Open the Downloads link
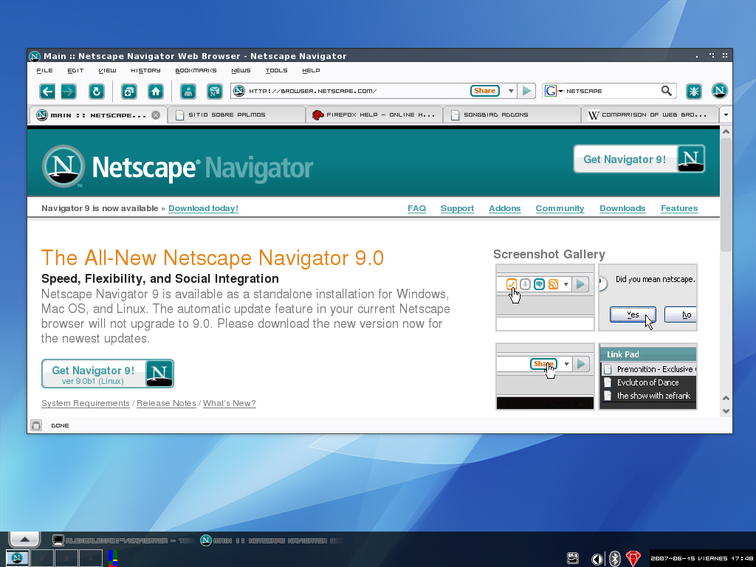Image resolution: width=756 pixels, height=567 pixels. pyautogui.click(x=622, y=208)
